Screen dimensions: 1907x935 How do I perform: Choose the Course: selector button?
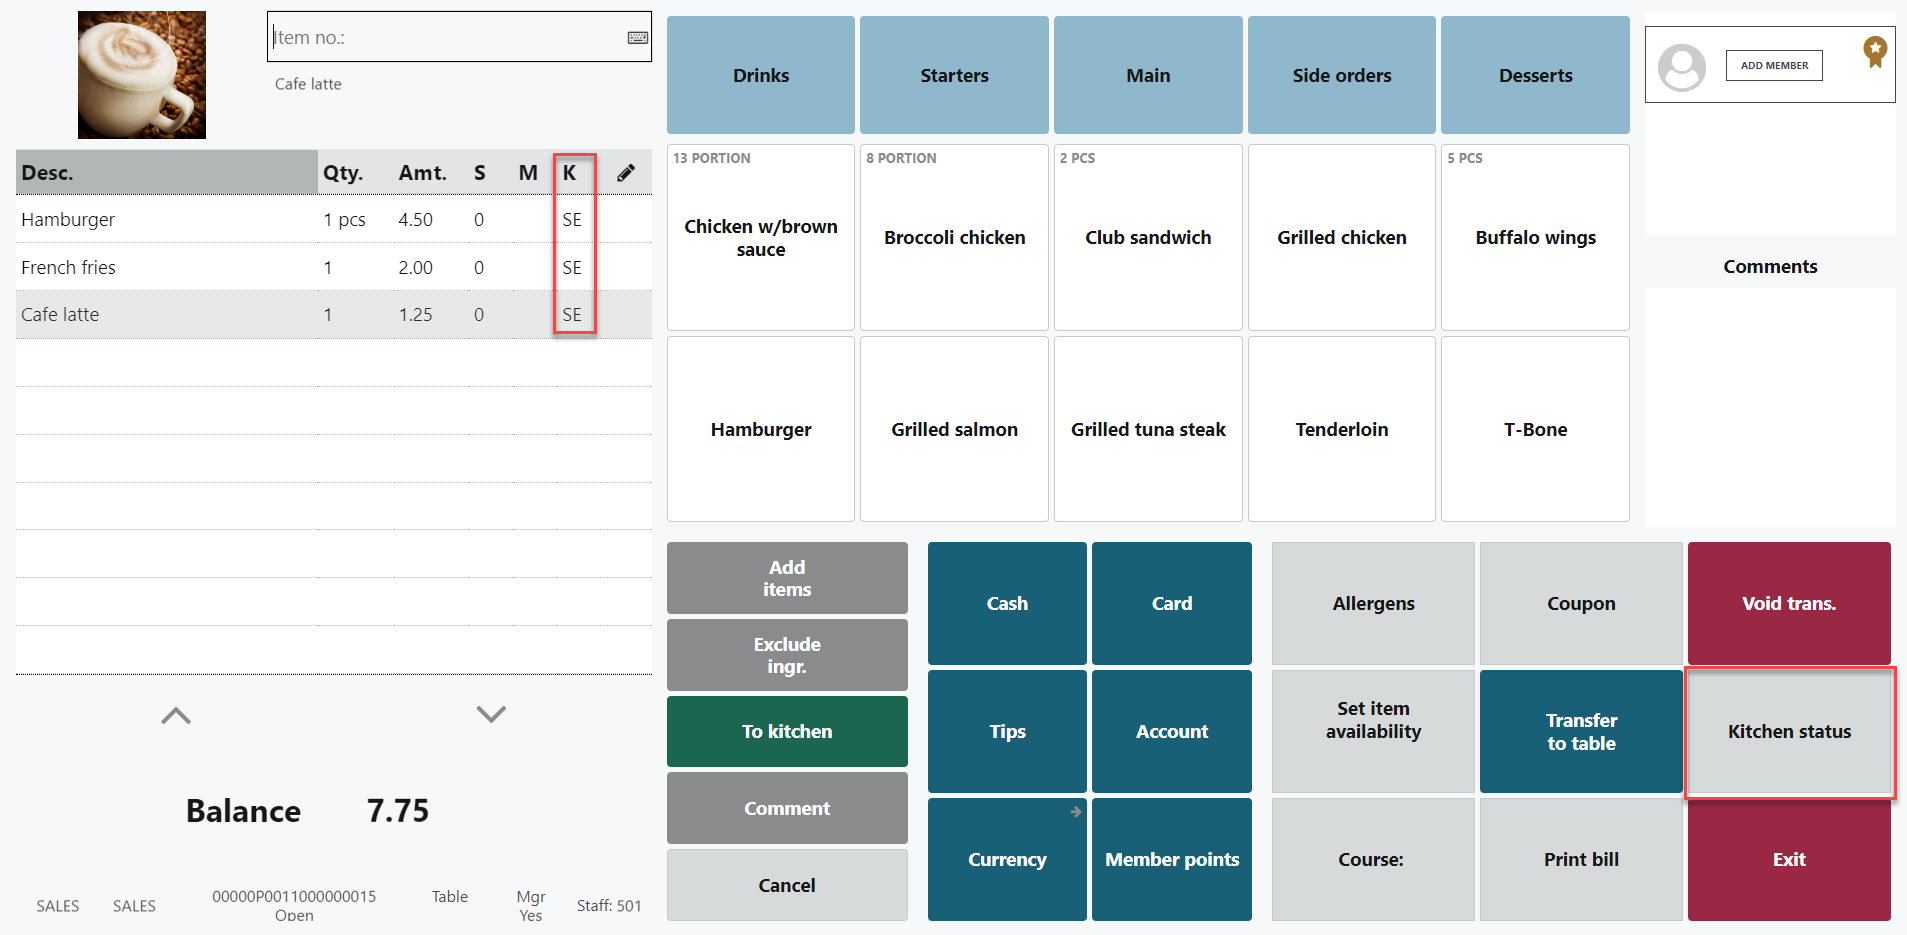(x=1372, y=859)
